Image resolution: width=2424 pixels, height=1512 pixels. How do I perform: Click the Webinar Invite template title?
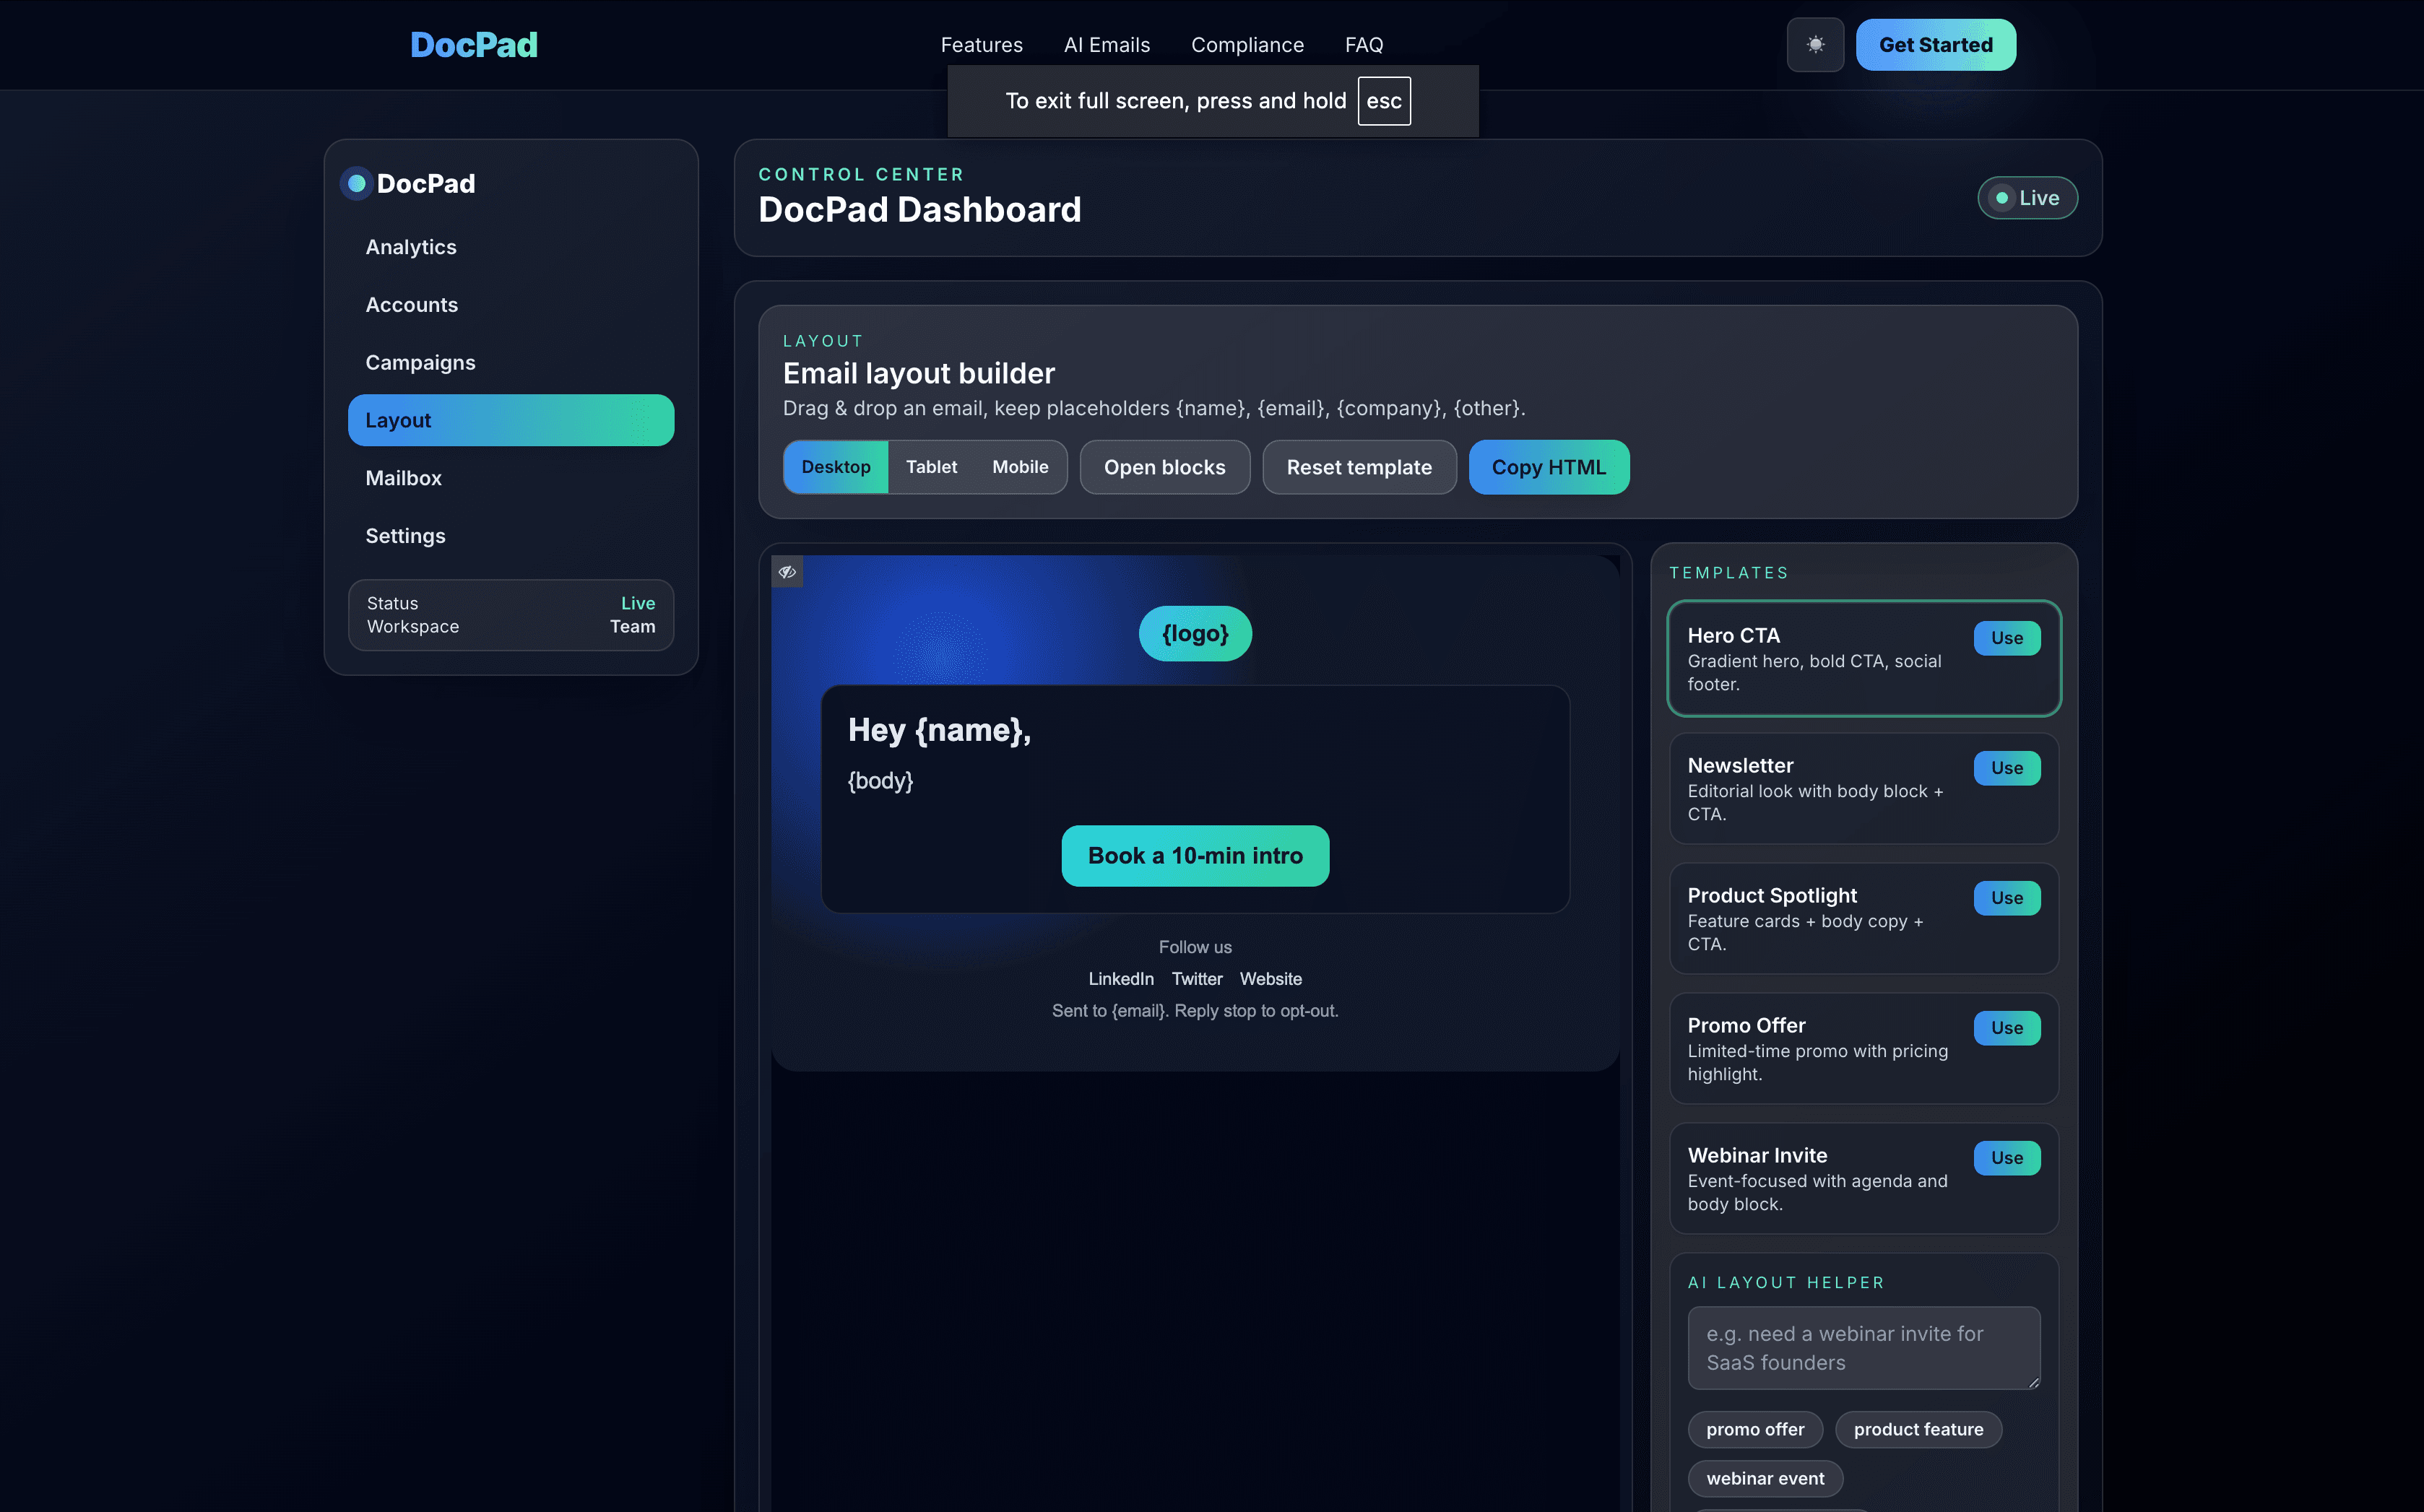[1757, 1156]
